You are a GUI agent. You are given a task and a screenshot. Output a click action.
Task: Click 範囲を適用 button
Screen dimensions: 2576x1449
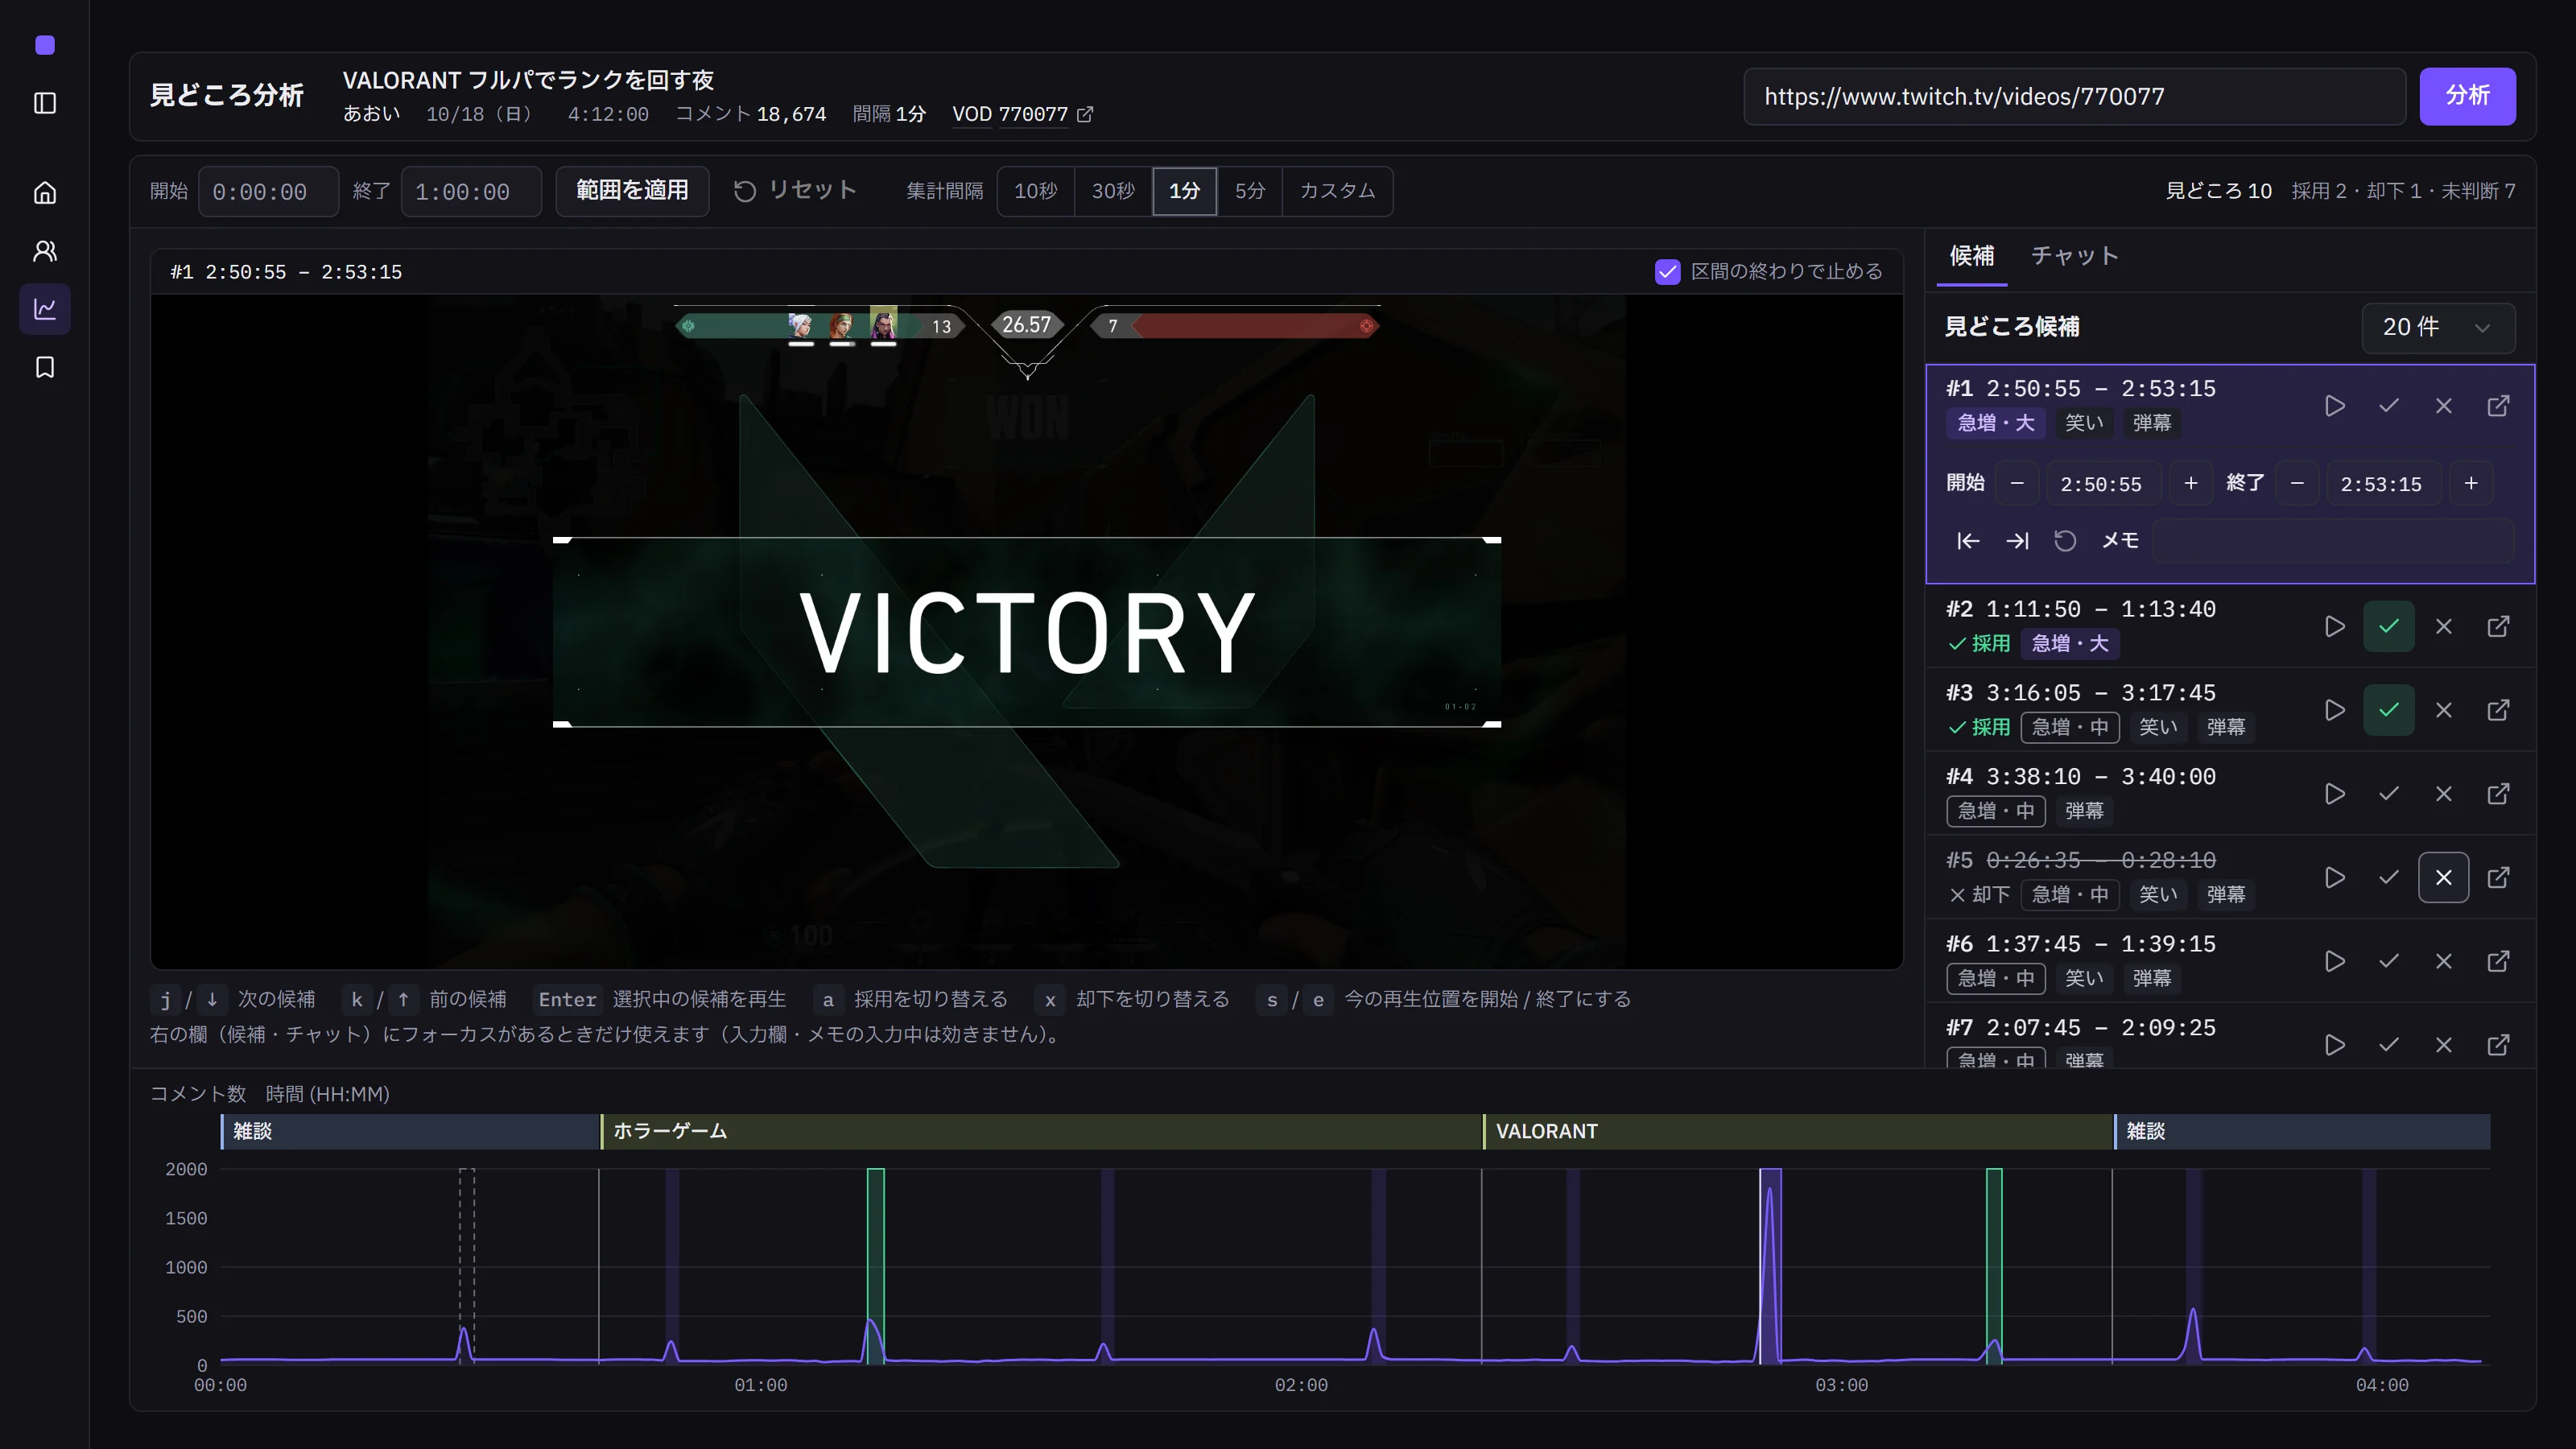click(x=632, y=191)
